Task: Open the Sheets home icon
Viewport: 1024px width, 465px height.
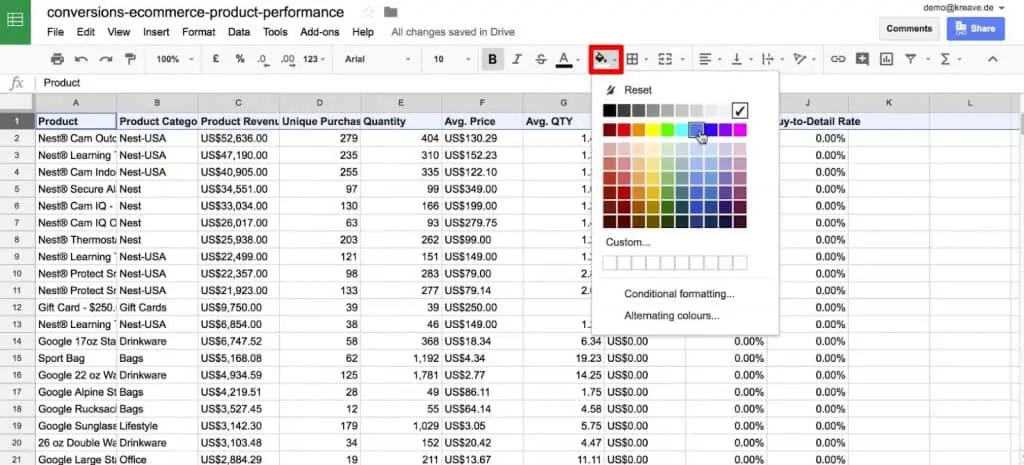Action: [x=15, y=21]
